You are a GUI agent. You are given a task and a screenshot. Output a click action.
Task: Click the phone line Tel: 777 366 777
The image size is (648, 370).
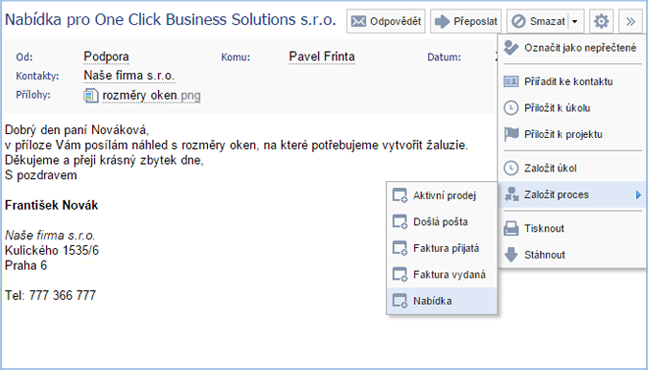tap(50, 295)
